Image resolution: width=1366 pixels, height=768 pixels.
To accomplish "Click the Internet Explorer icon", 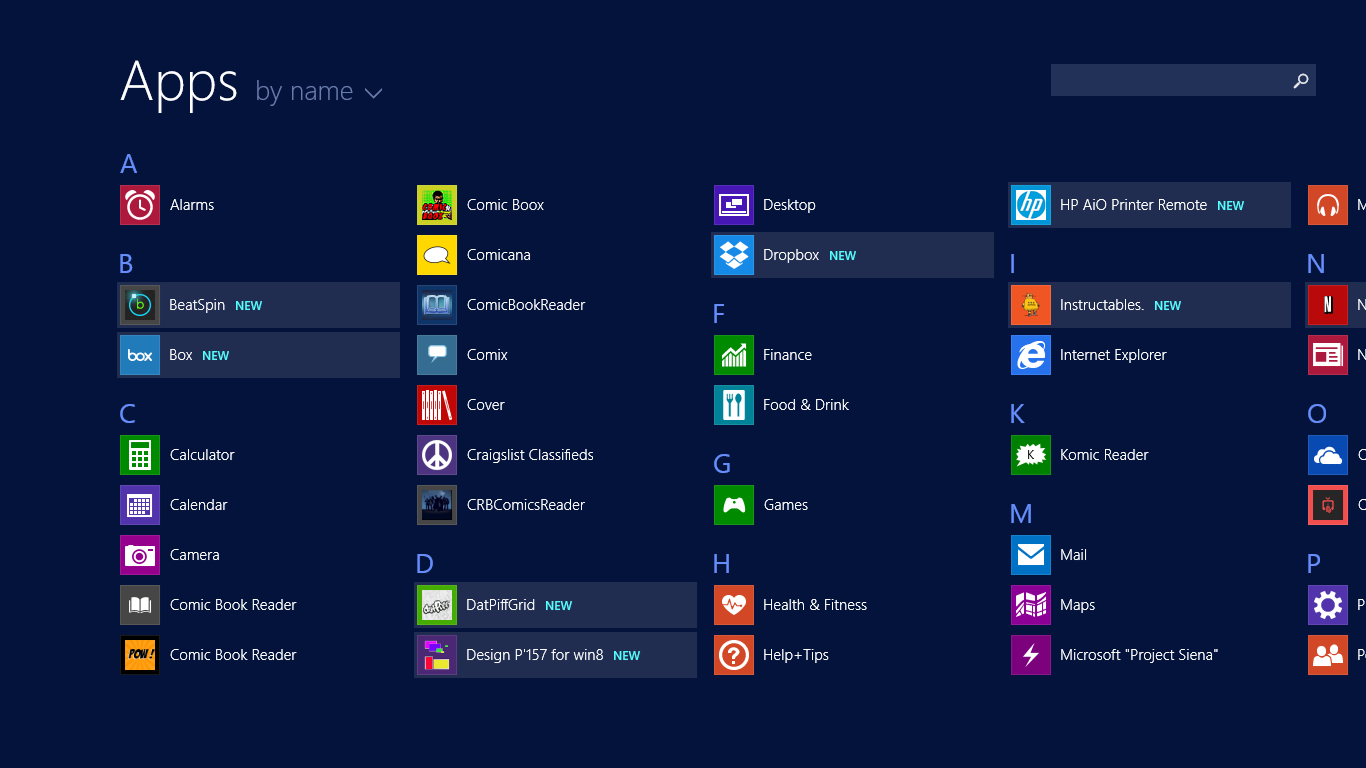I will [x=1031, y=355].
